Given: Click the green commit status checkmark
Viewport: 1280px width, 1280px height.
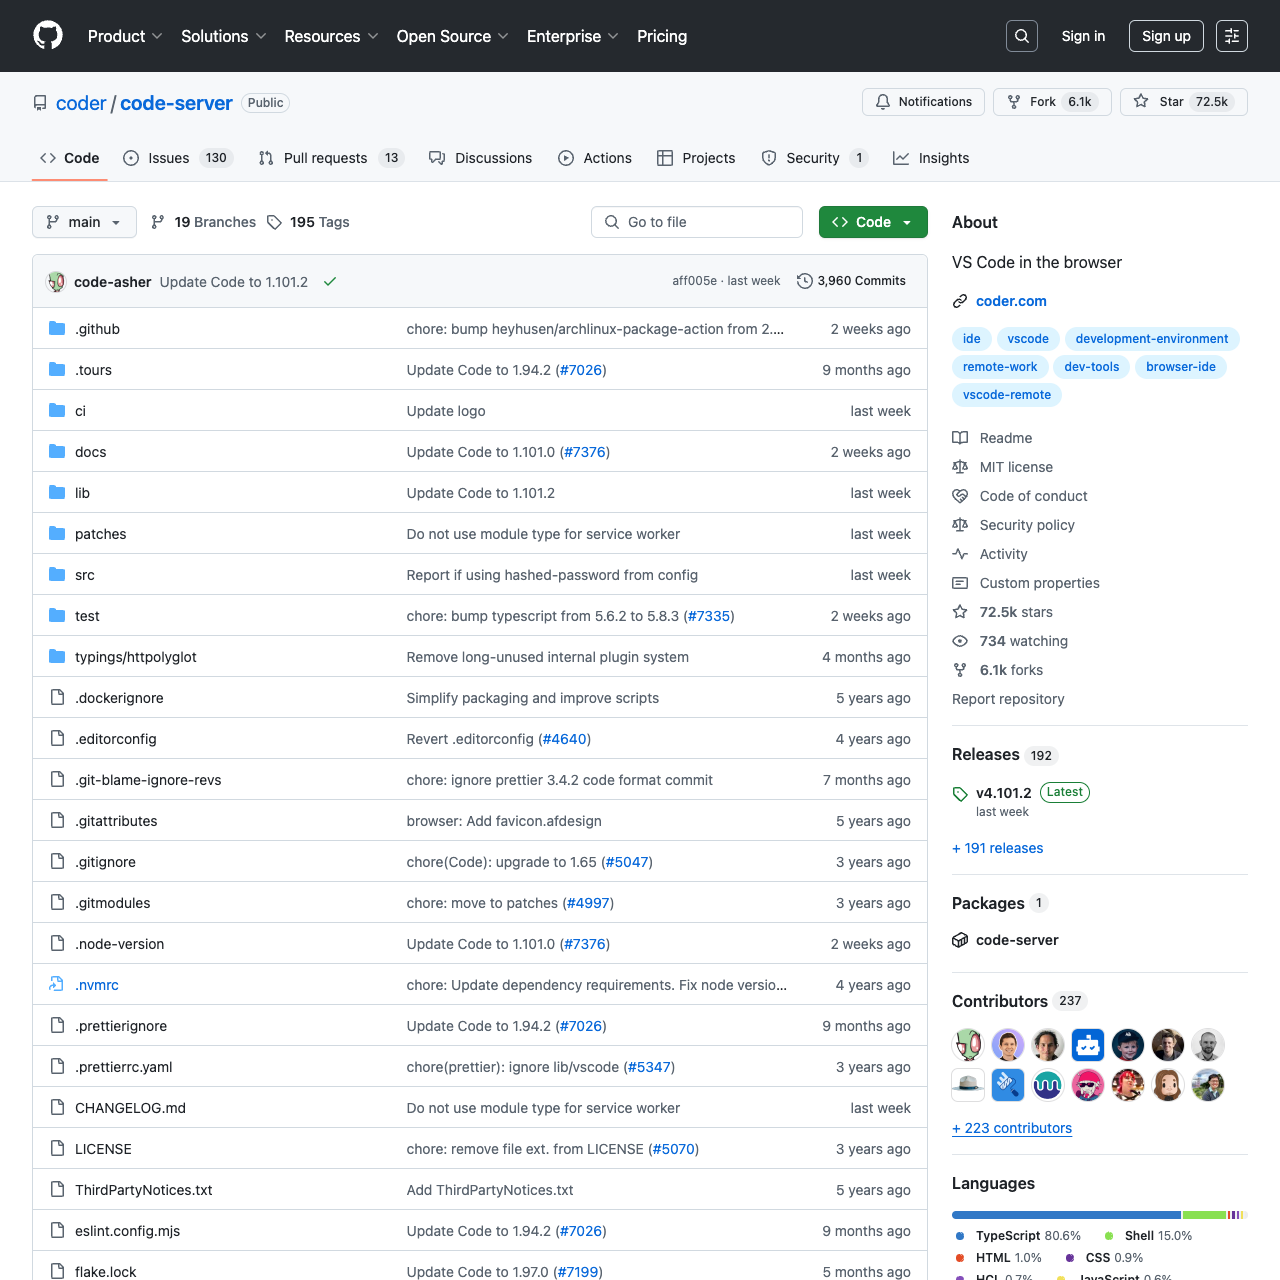Looking at the screenshot, I should pyautogui.click(x=330, y=282).
